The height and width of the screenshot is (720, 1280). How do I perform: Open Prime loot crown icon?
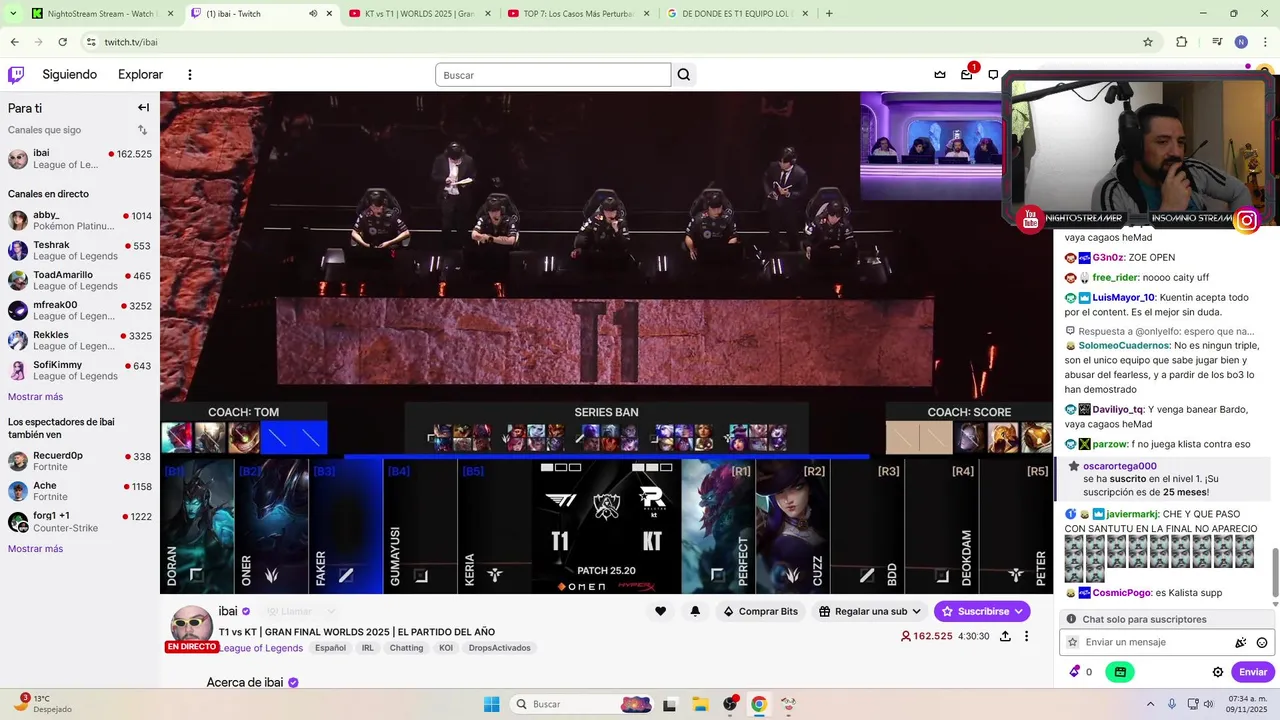tap(940, 75)
